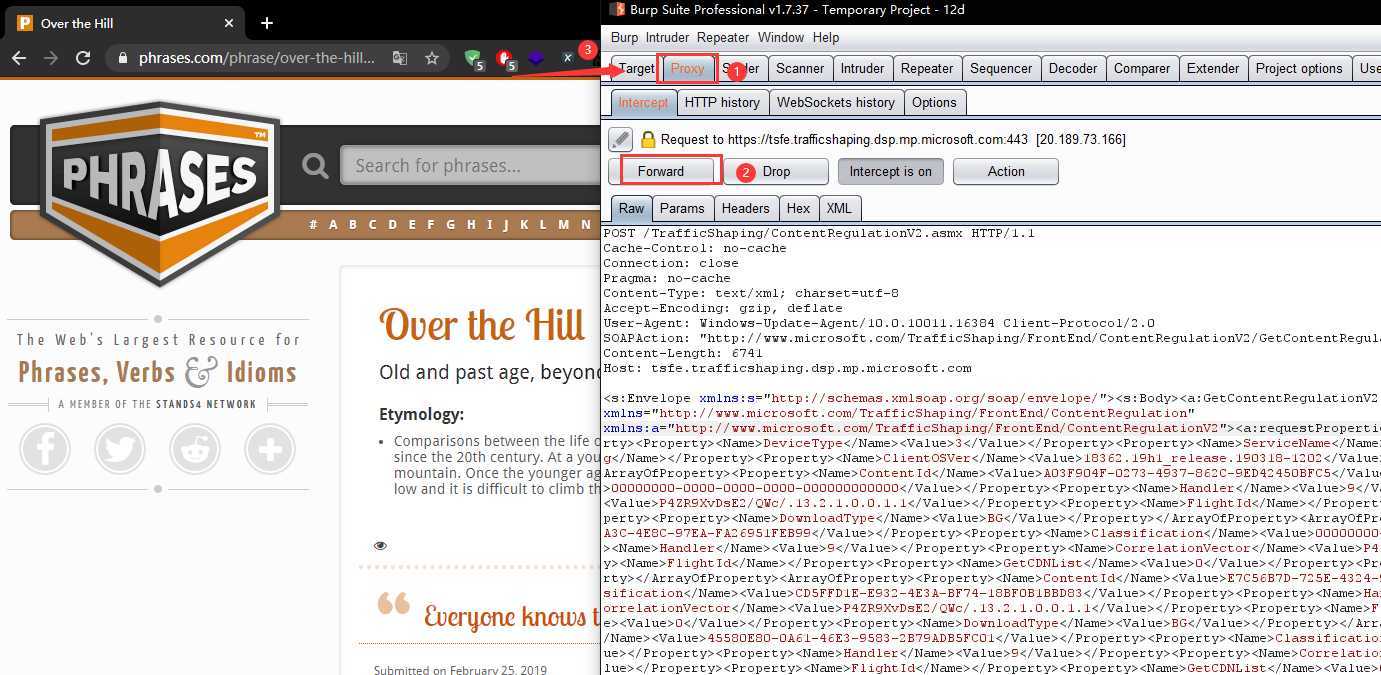Open the green shield extension
Viewport: 1381px width, 675px height.
click(474, 58)
